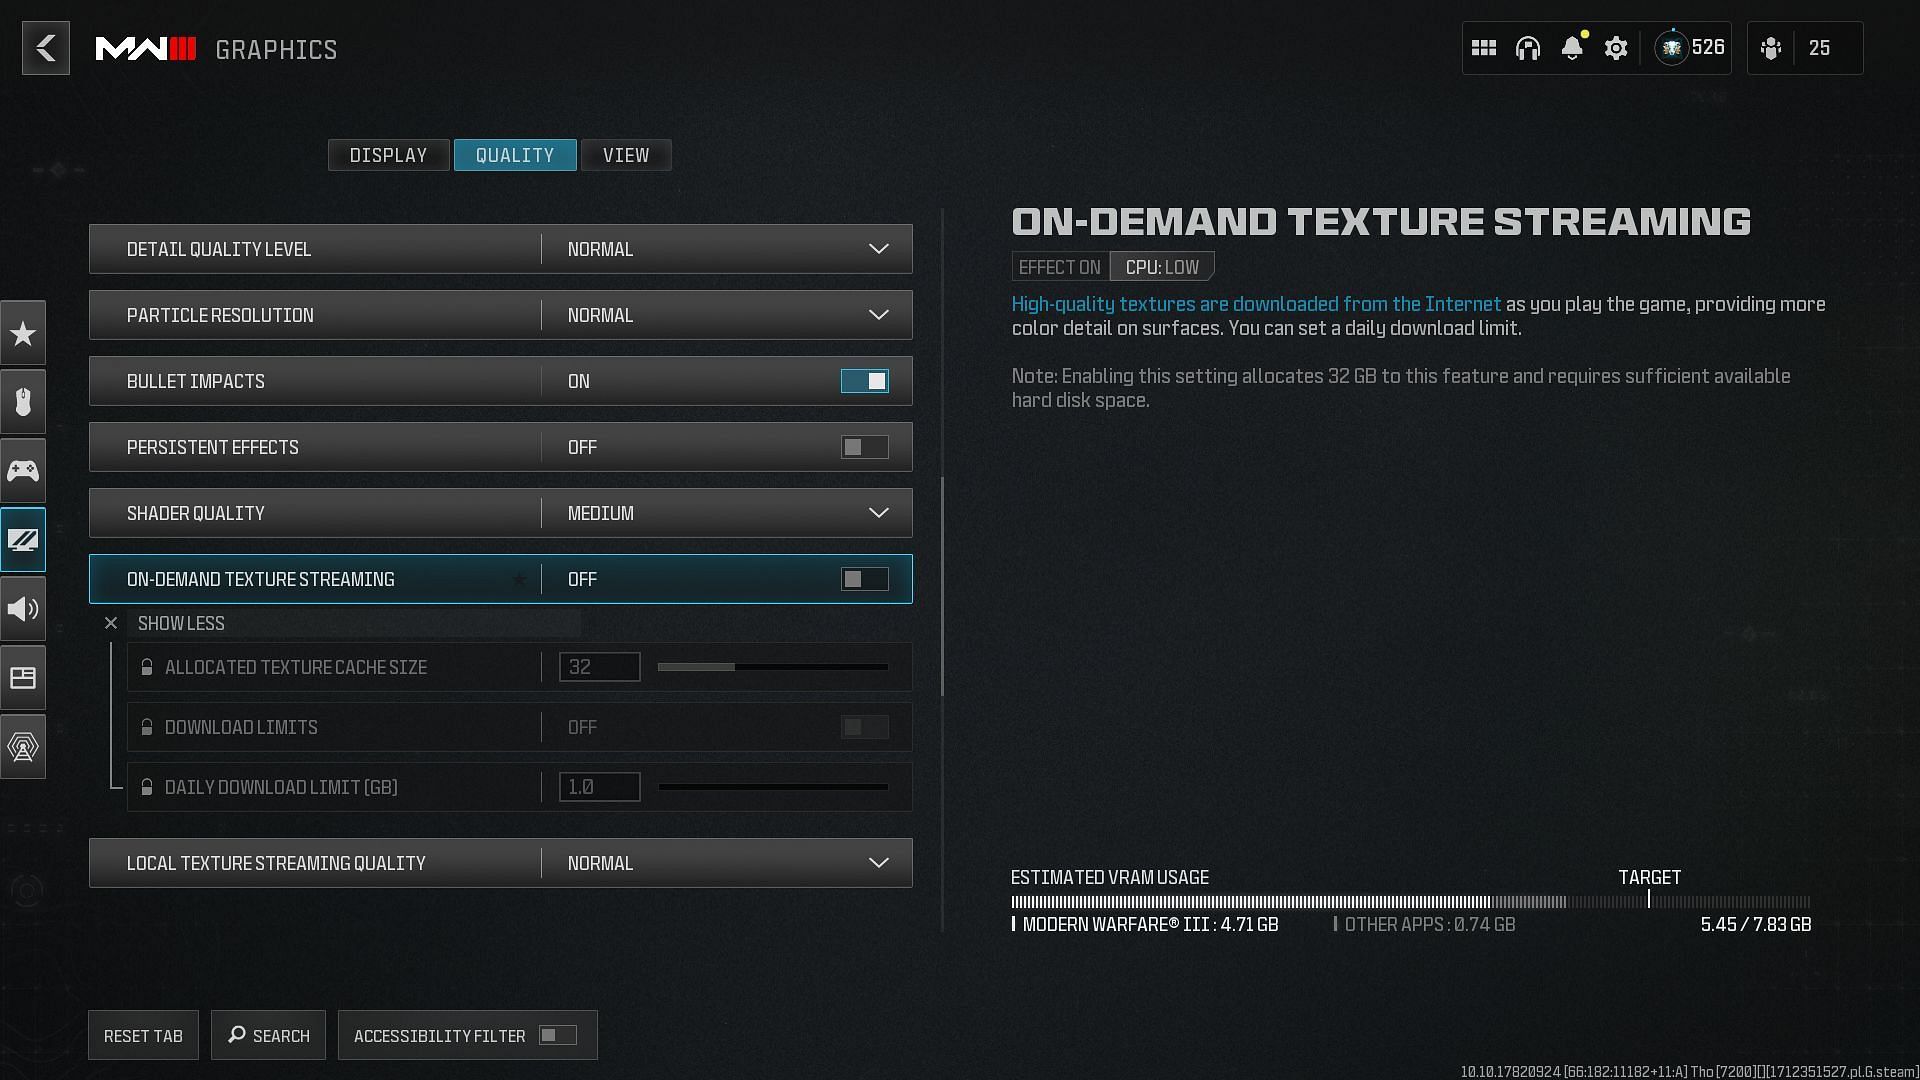Viewport: 1920px width, 1080px height.
Task: Open Shader Quality dropdown menu
Action: (x=876, y=512)
